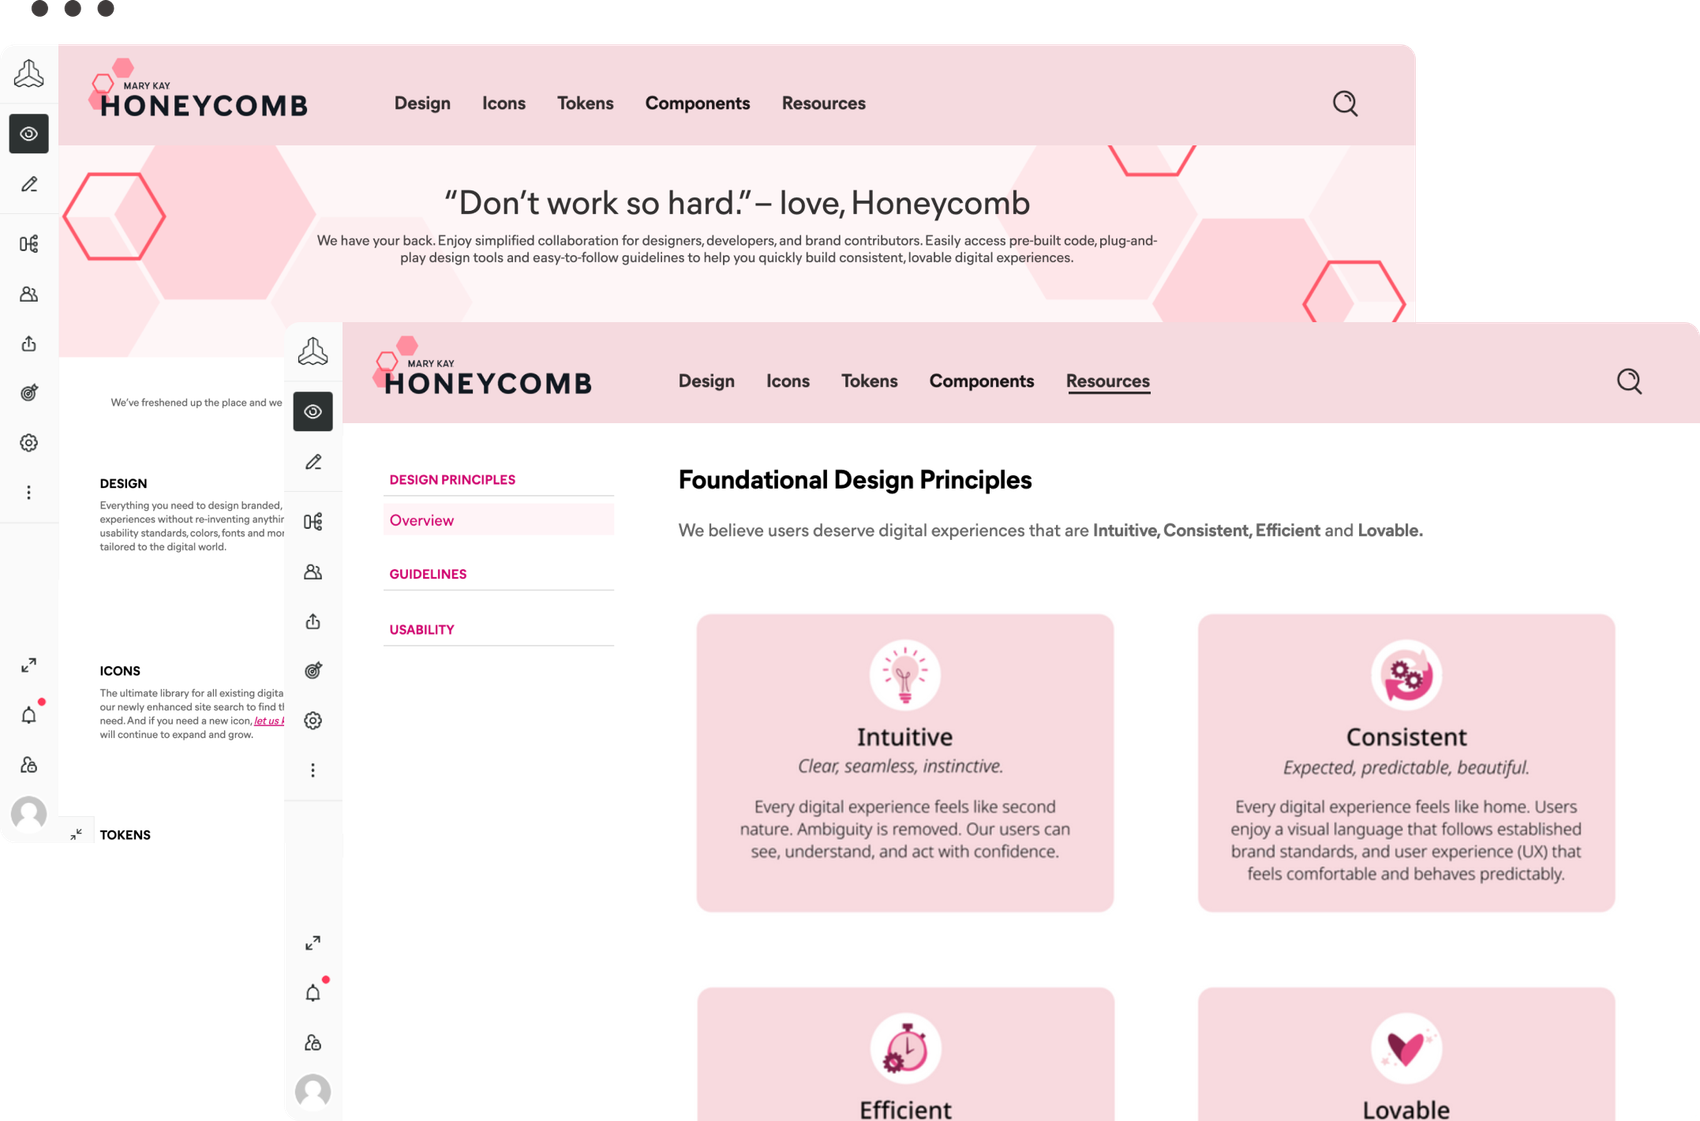Open Design tab in front window navigation

click(x=706, y=381)
